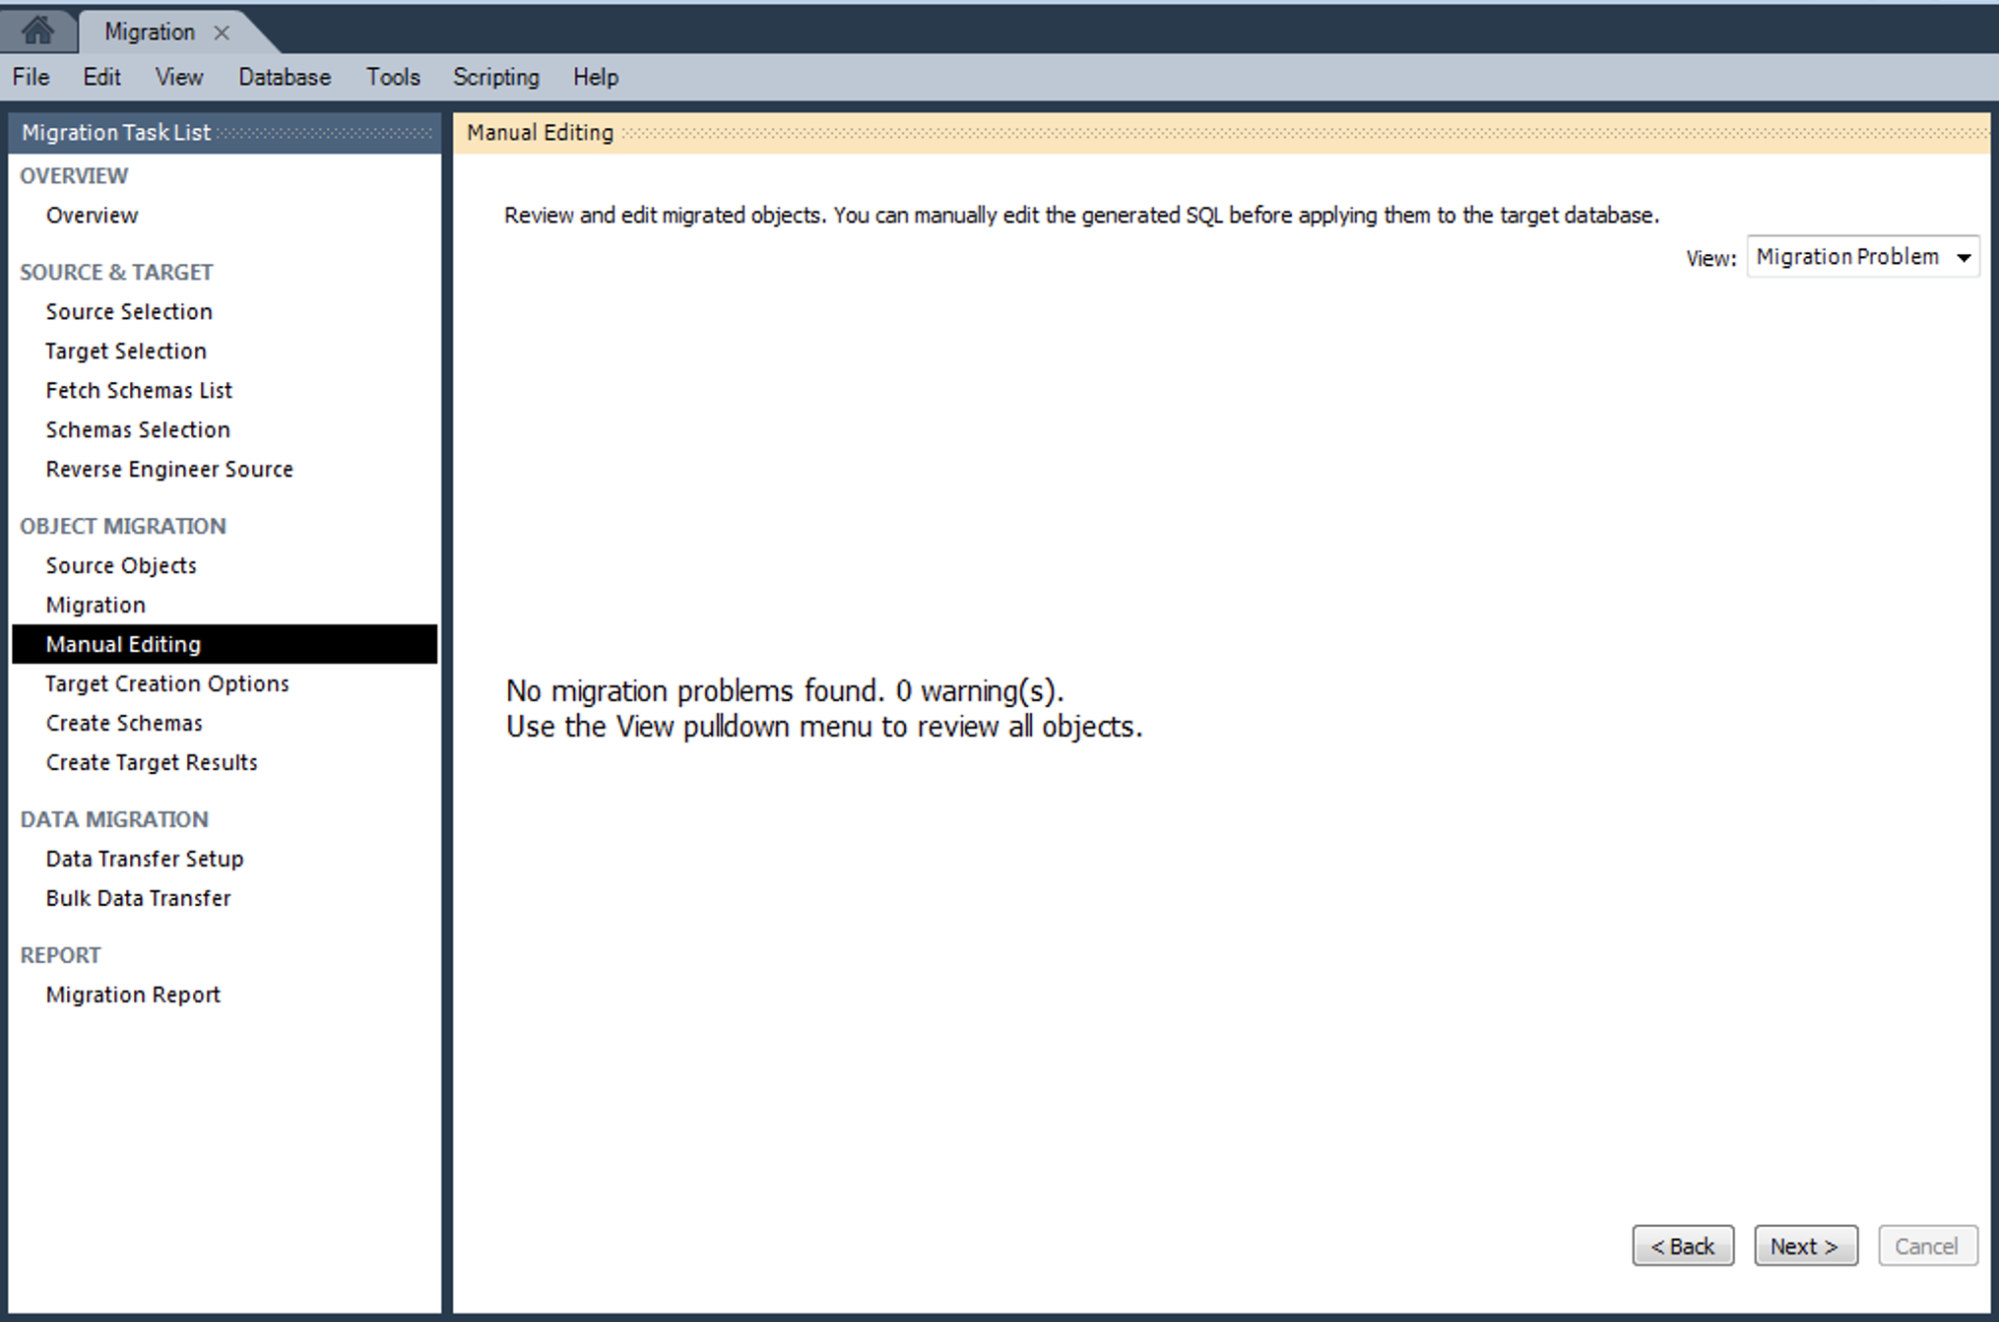Select Migration Report in the task list

click(x=133, y=995)
